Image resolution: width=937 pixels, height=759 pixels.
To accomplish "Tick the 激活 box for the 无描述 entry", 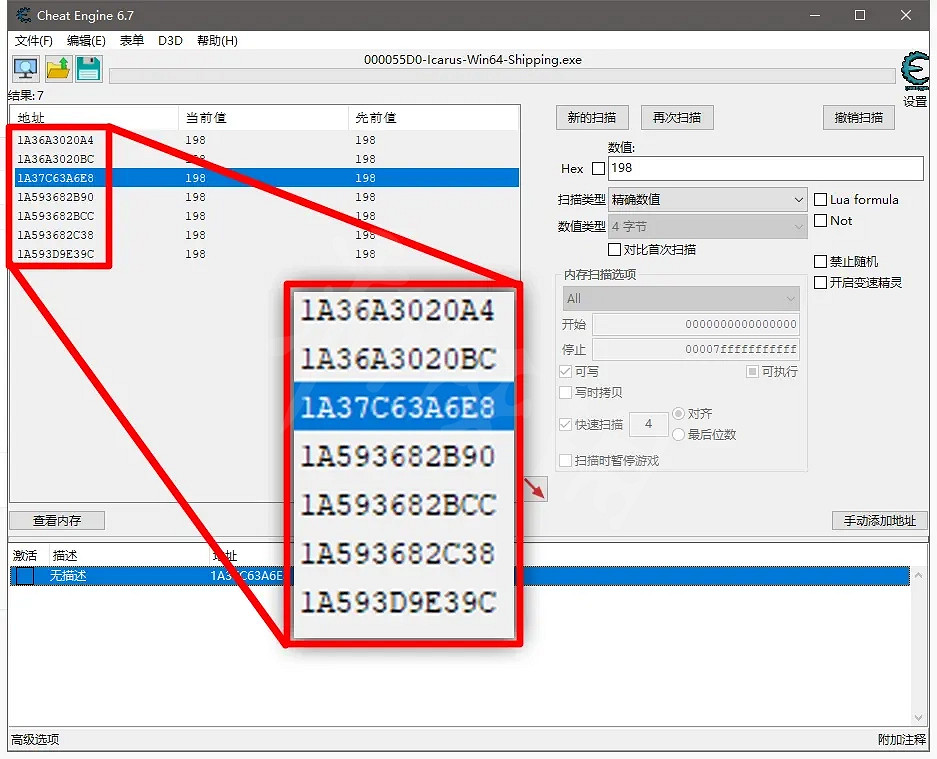I will [x=25, y=576].
